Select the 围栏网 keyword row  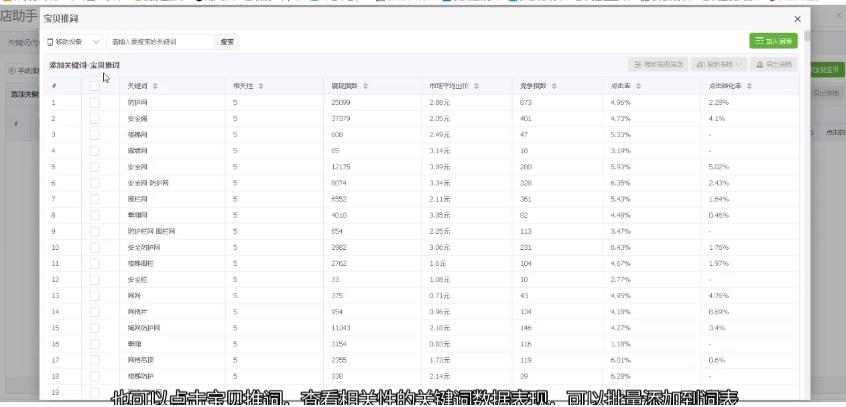(138, 199)
